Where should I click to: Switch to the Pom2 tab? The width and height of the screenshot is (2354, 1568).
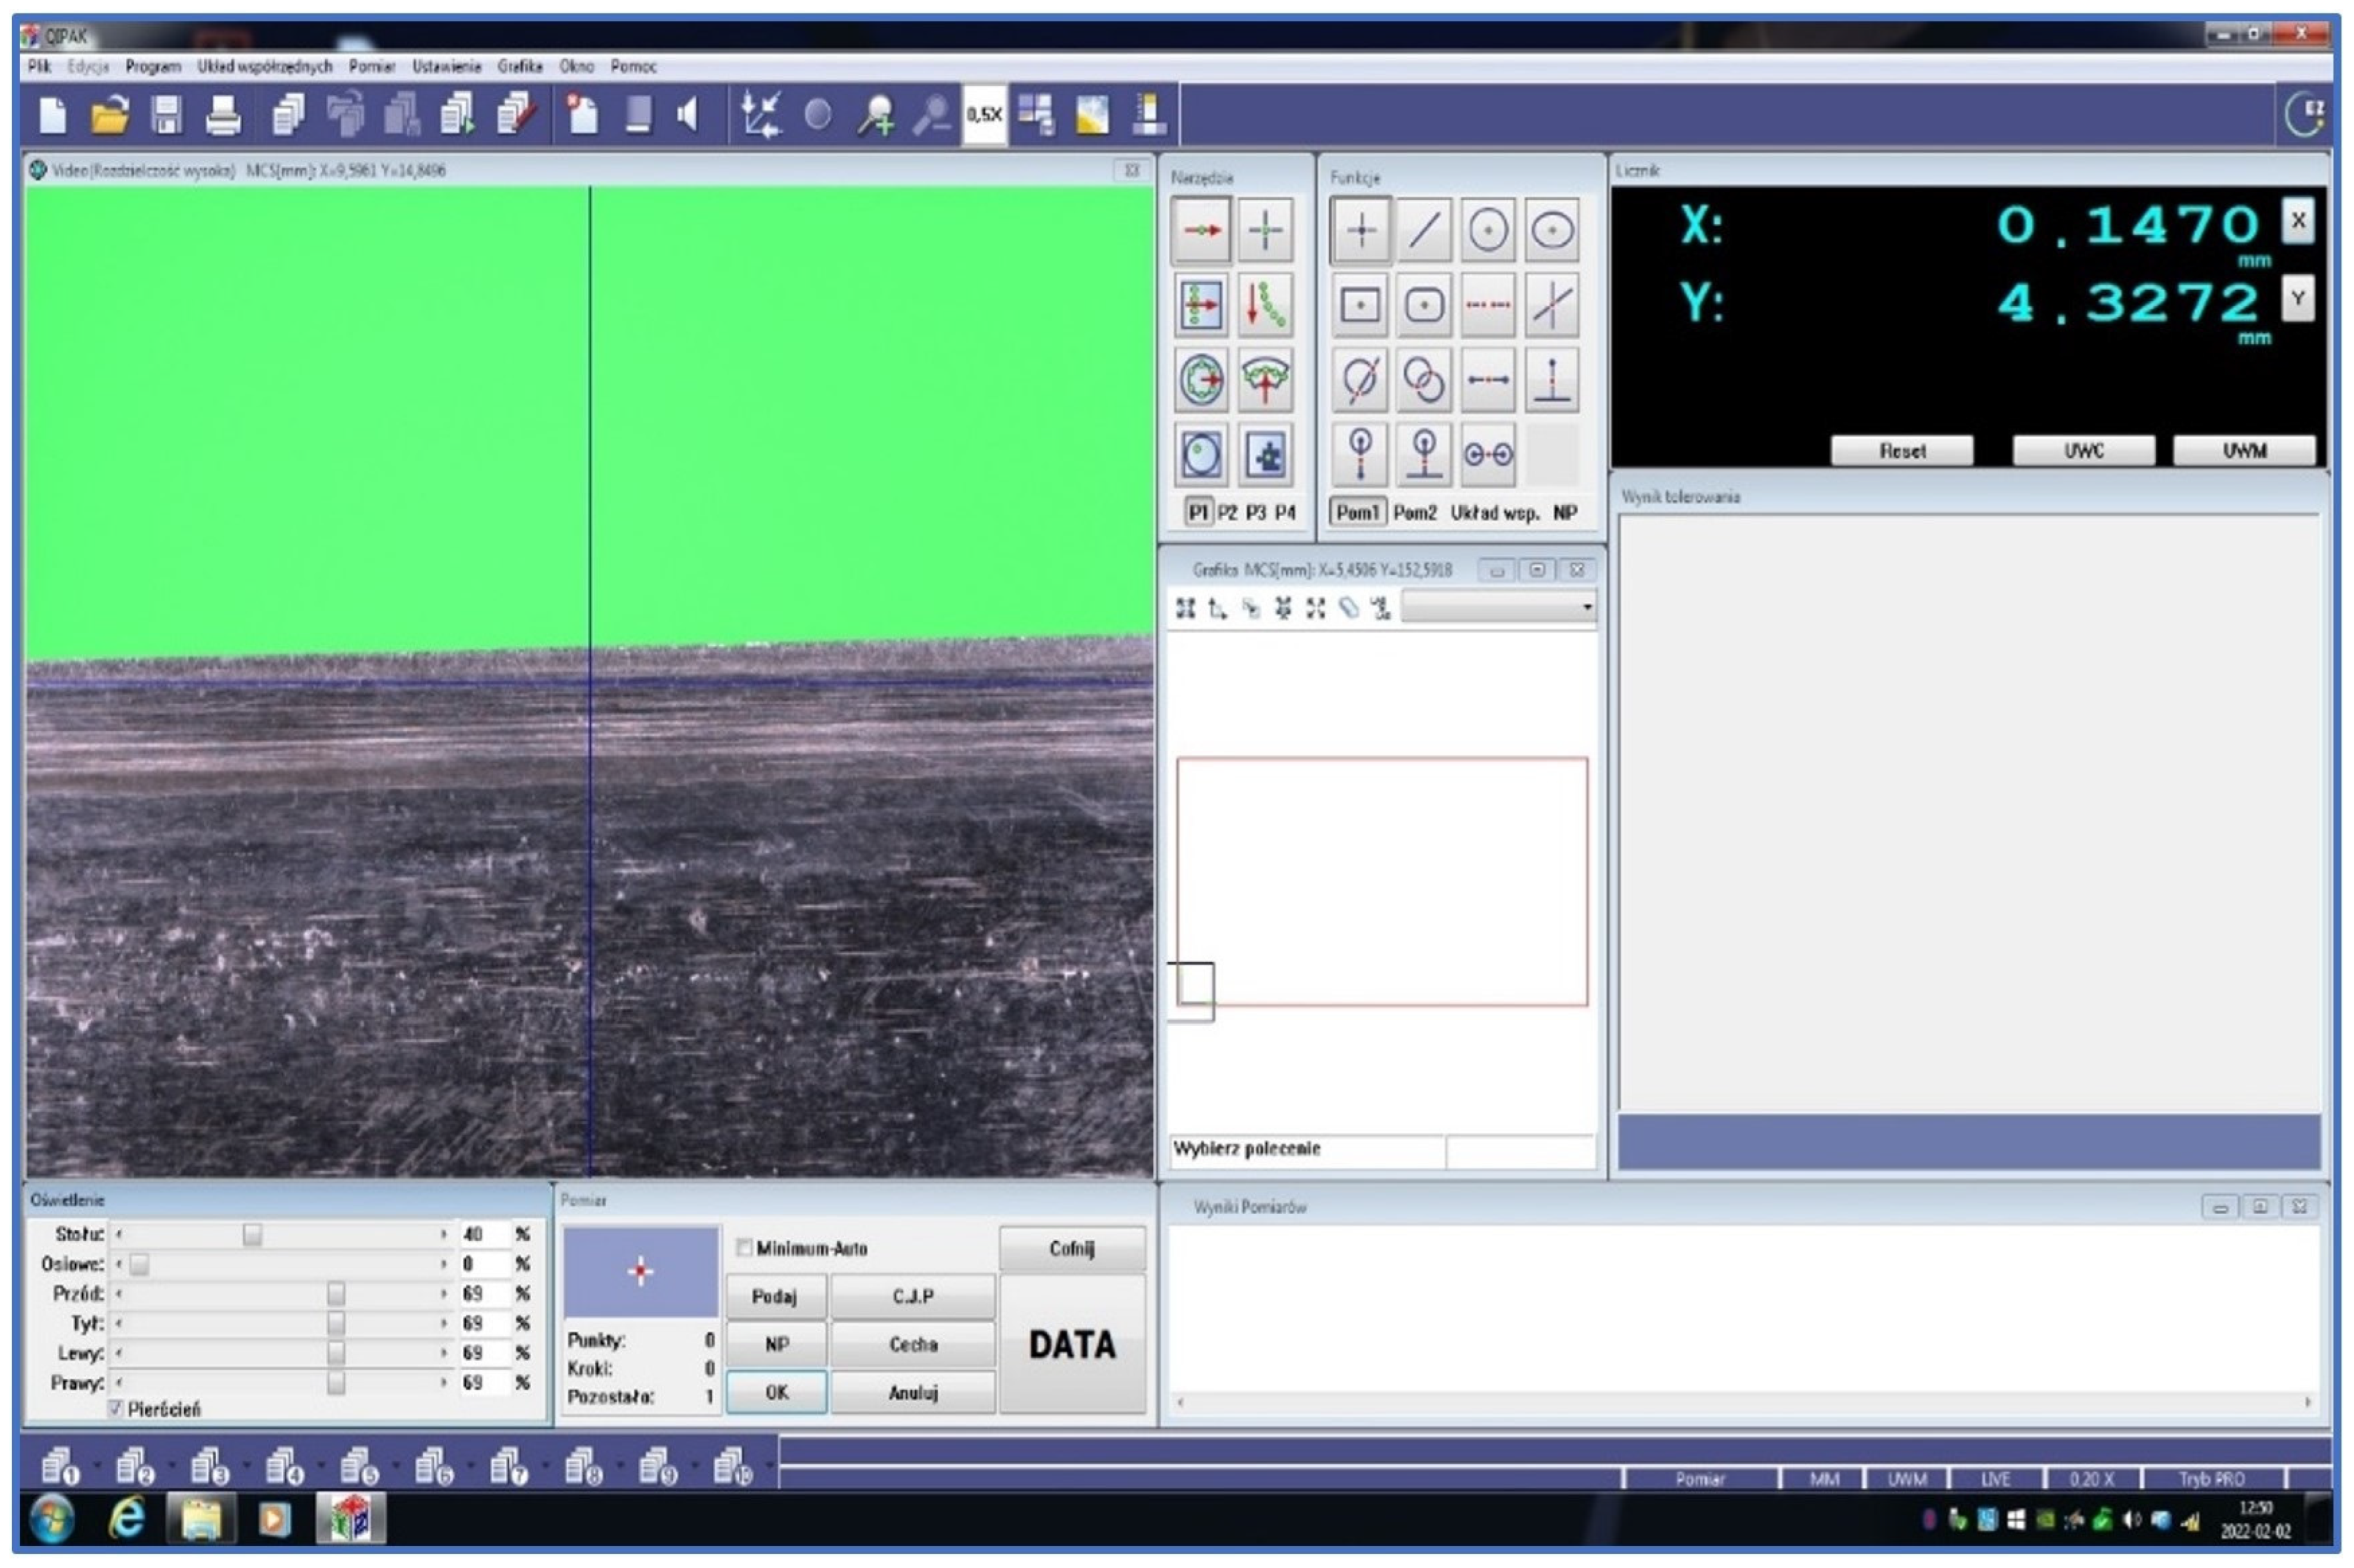click(1414, 512)
